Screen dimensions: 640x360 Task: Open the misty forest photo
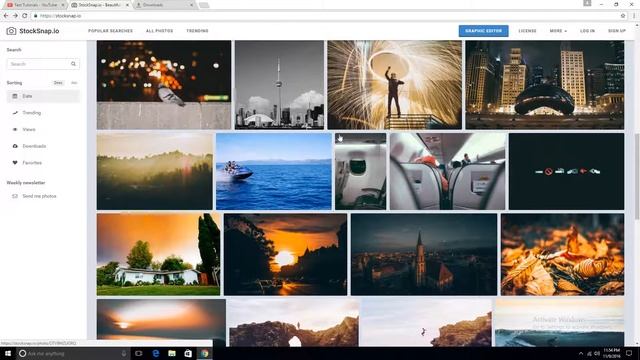click(155, 171)
